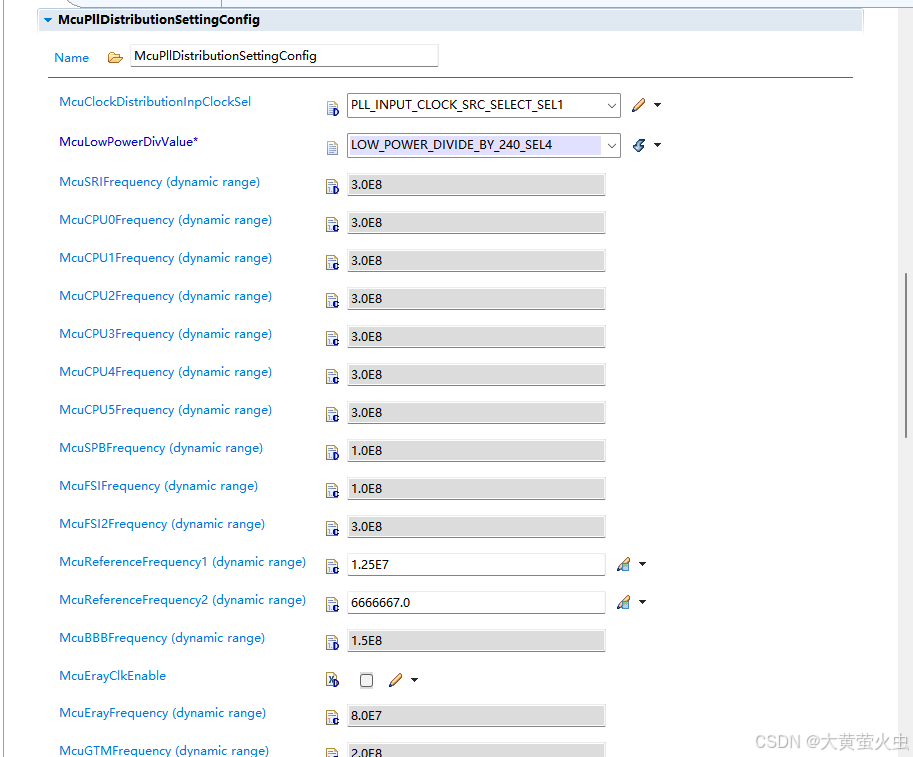913x757 pixels.
Task: Click the parameter icon for McuFSIFrequency
Action: [x=332, y=491]
